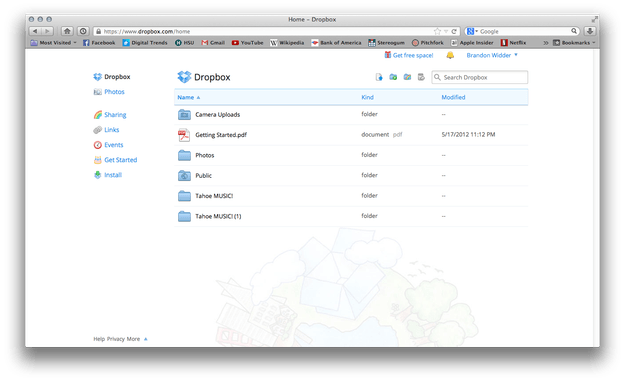Open the Gmail bookmark
This screenshot has height=382, width=625.
(213, 43)
